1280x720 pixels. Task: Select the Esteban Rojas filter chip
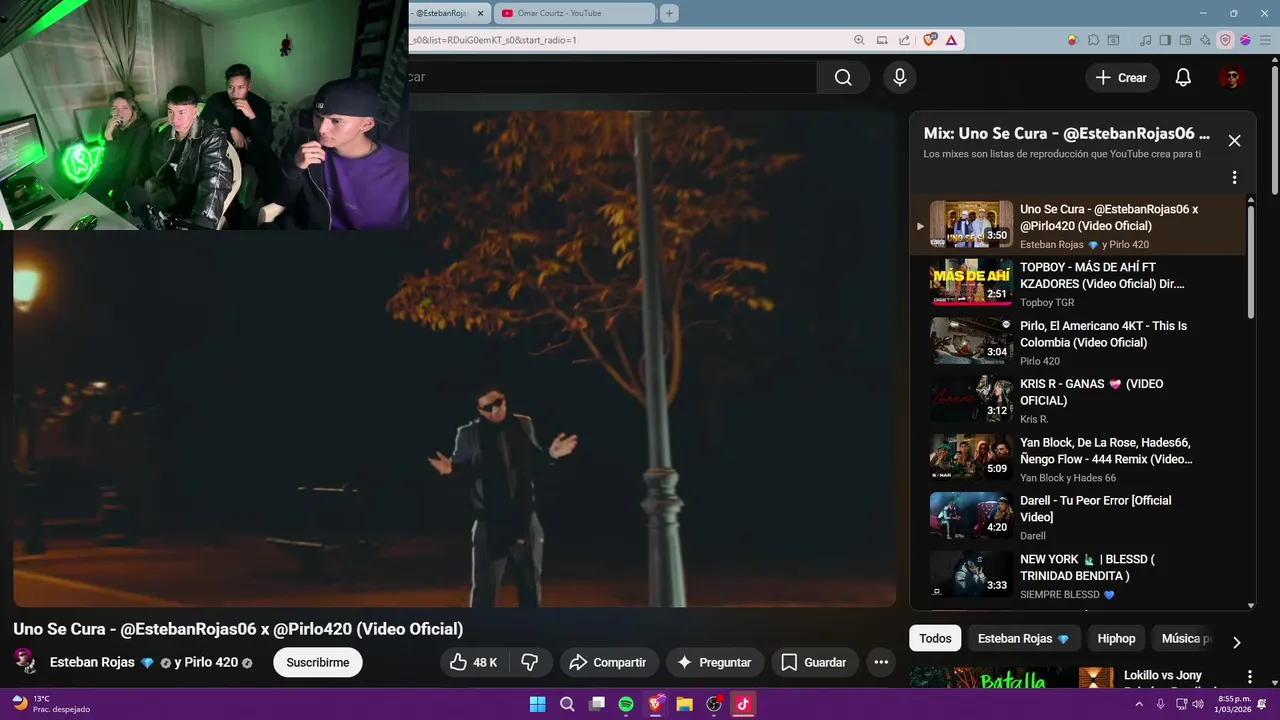[1023, 638]
